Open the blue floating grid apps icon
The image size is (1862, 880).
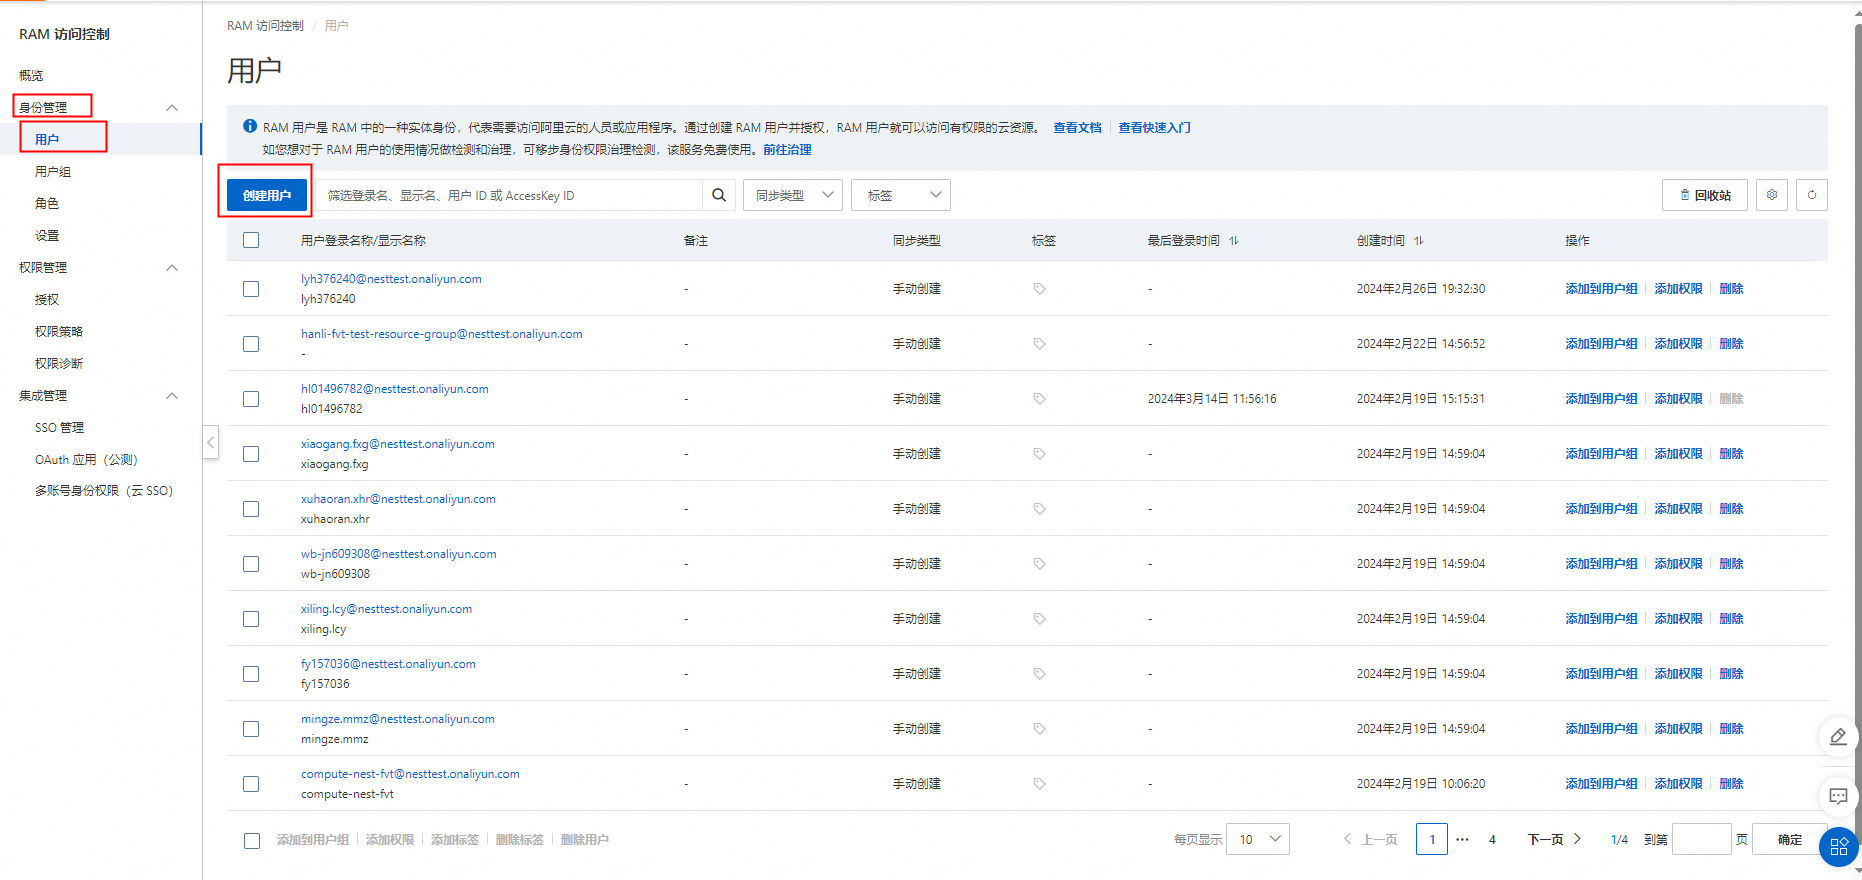[1838, 848]
